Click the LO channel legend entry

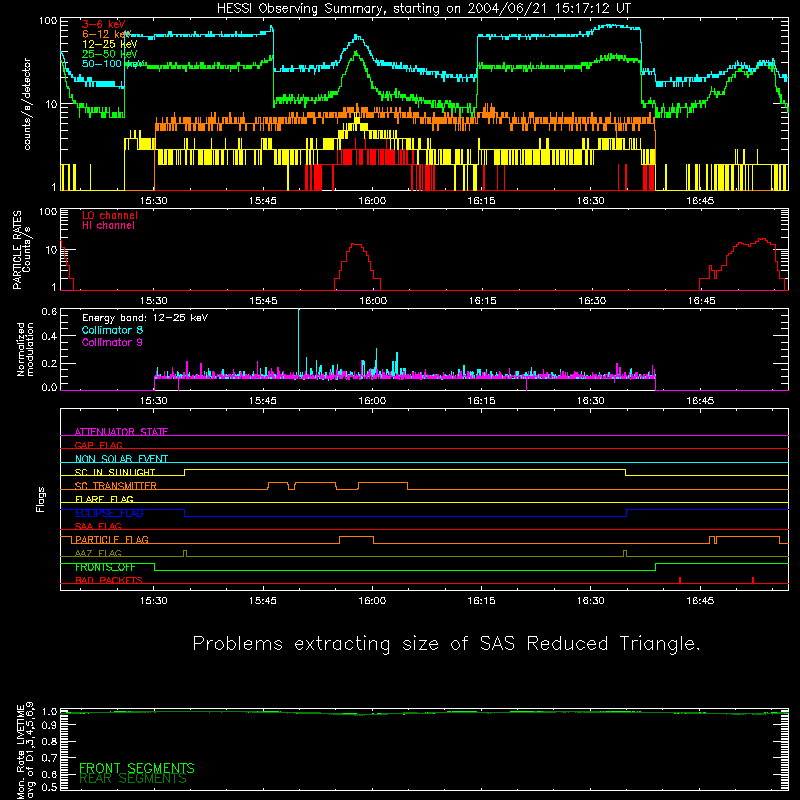tap(110, 215)
